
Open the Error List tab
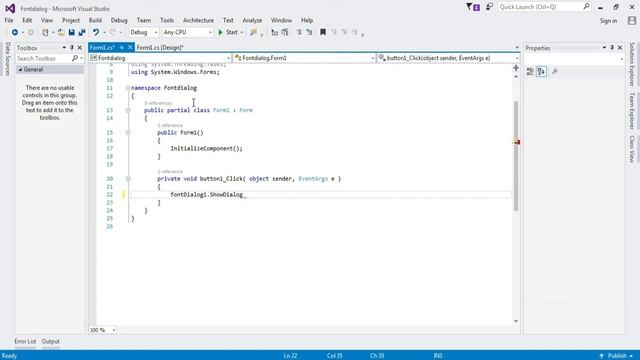(25, 341)
